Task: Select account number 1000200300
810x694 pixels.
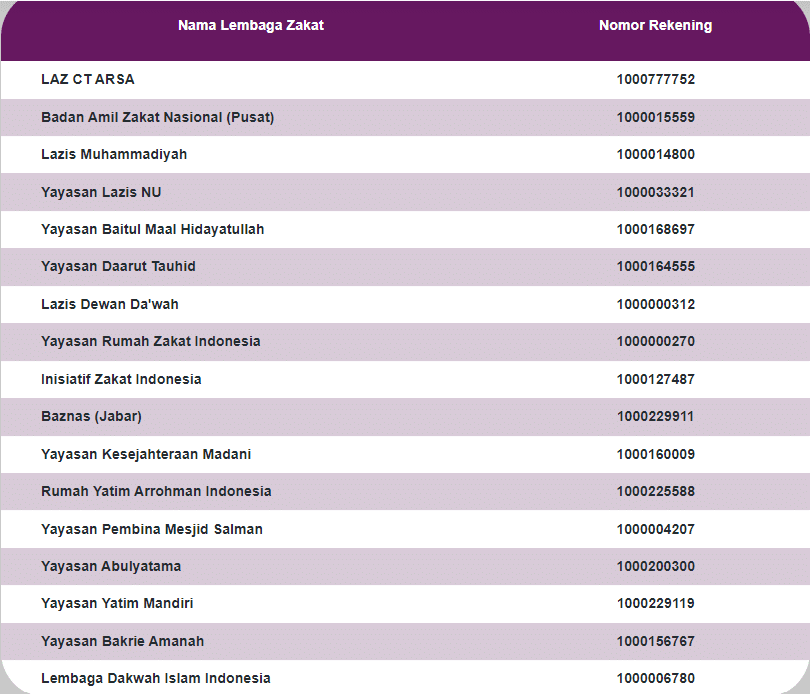Action: coord(656,566)
